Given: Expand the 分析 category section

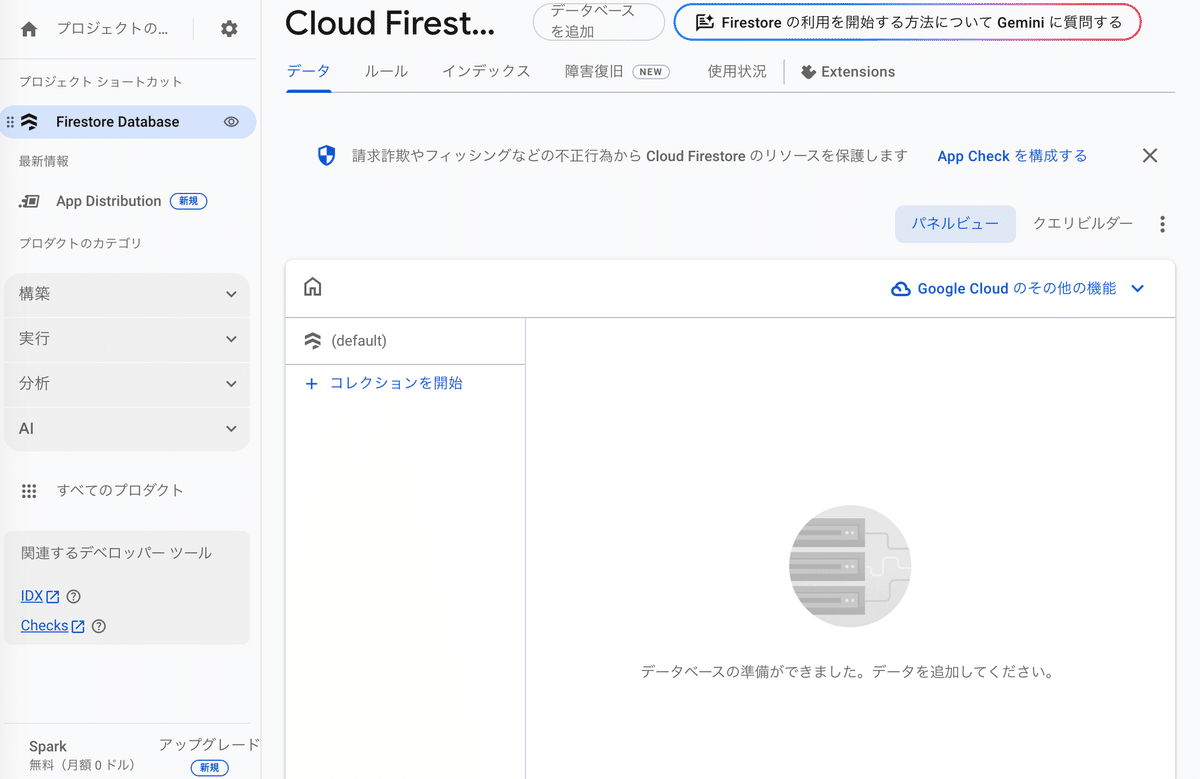Looking at the screenshot, I should 127,383.
